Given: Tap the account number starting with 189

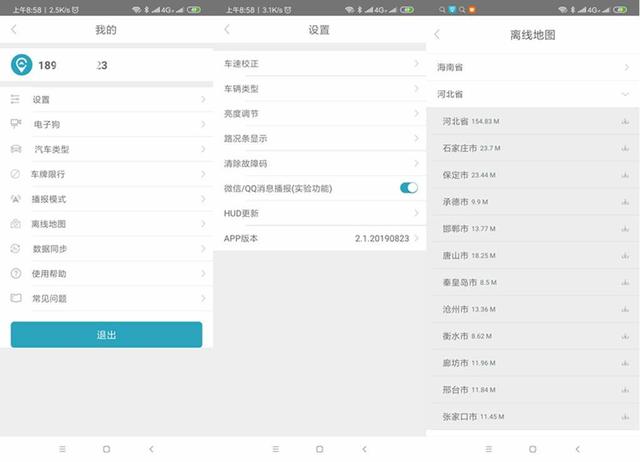Looking at the screenshot, I should tap(73, 65).
